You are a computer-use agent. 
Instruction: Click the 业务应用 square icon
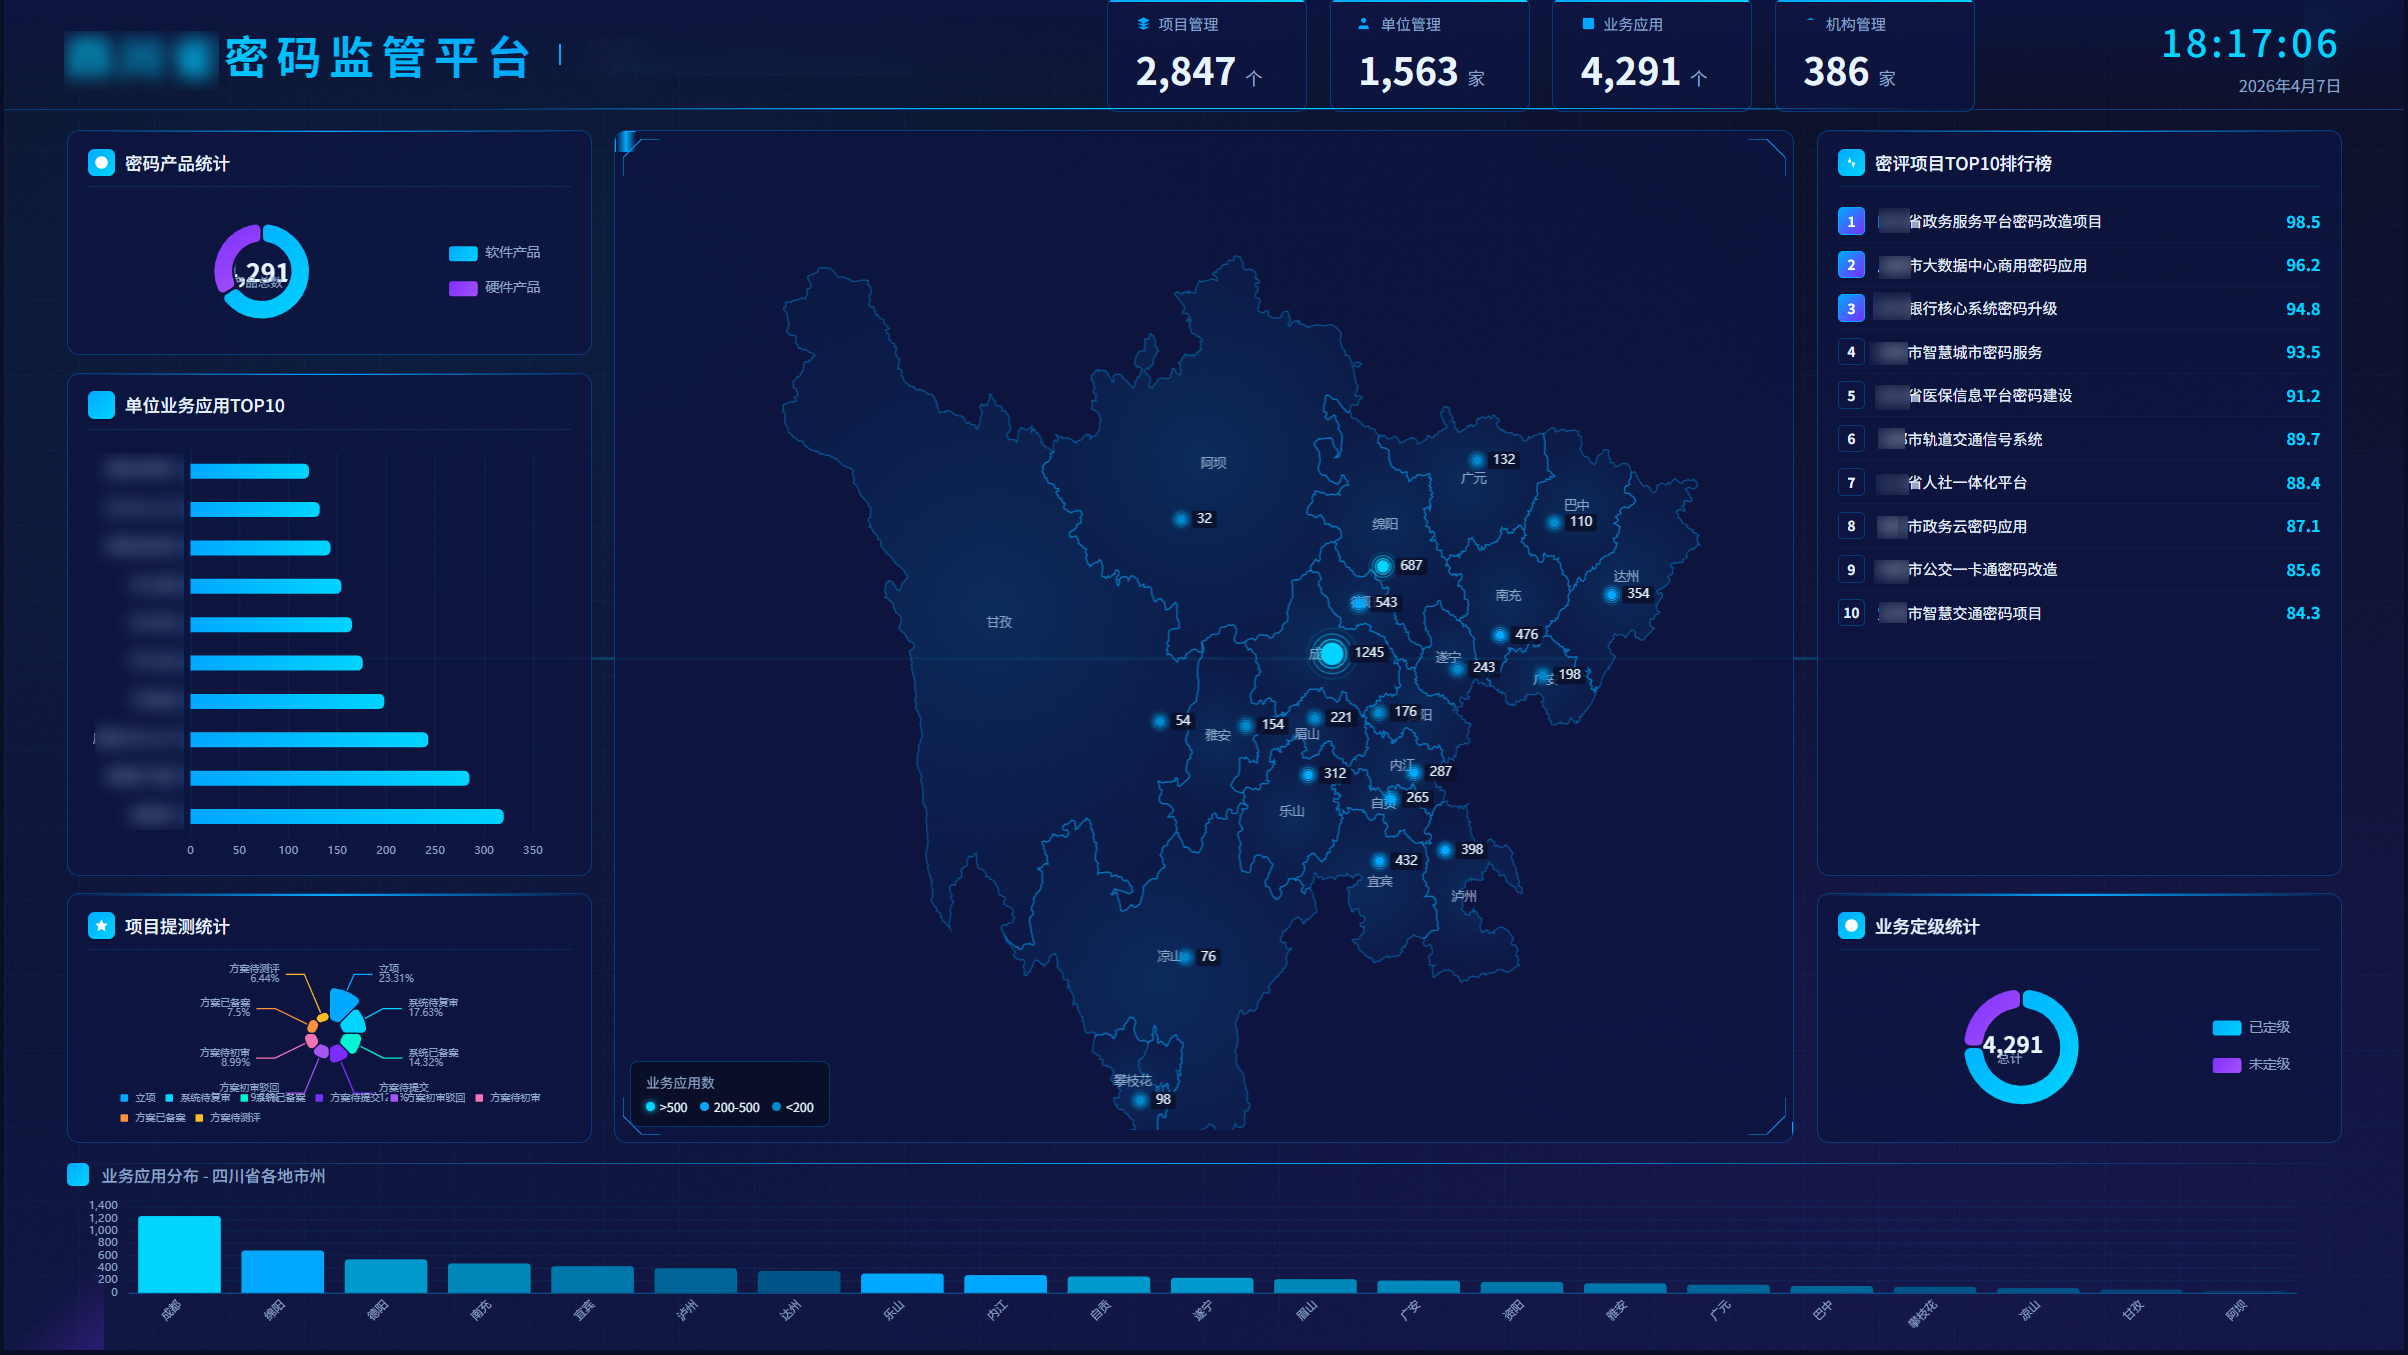pos(1588,24)
